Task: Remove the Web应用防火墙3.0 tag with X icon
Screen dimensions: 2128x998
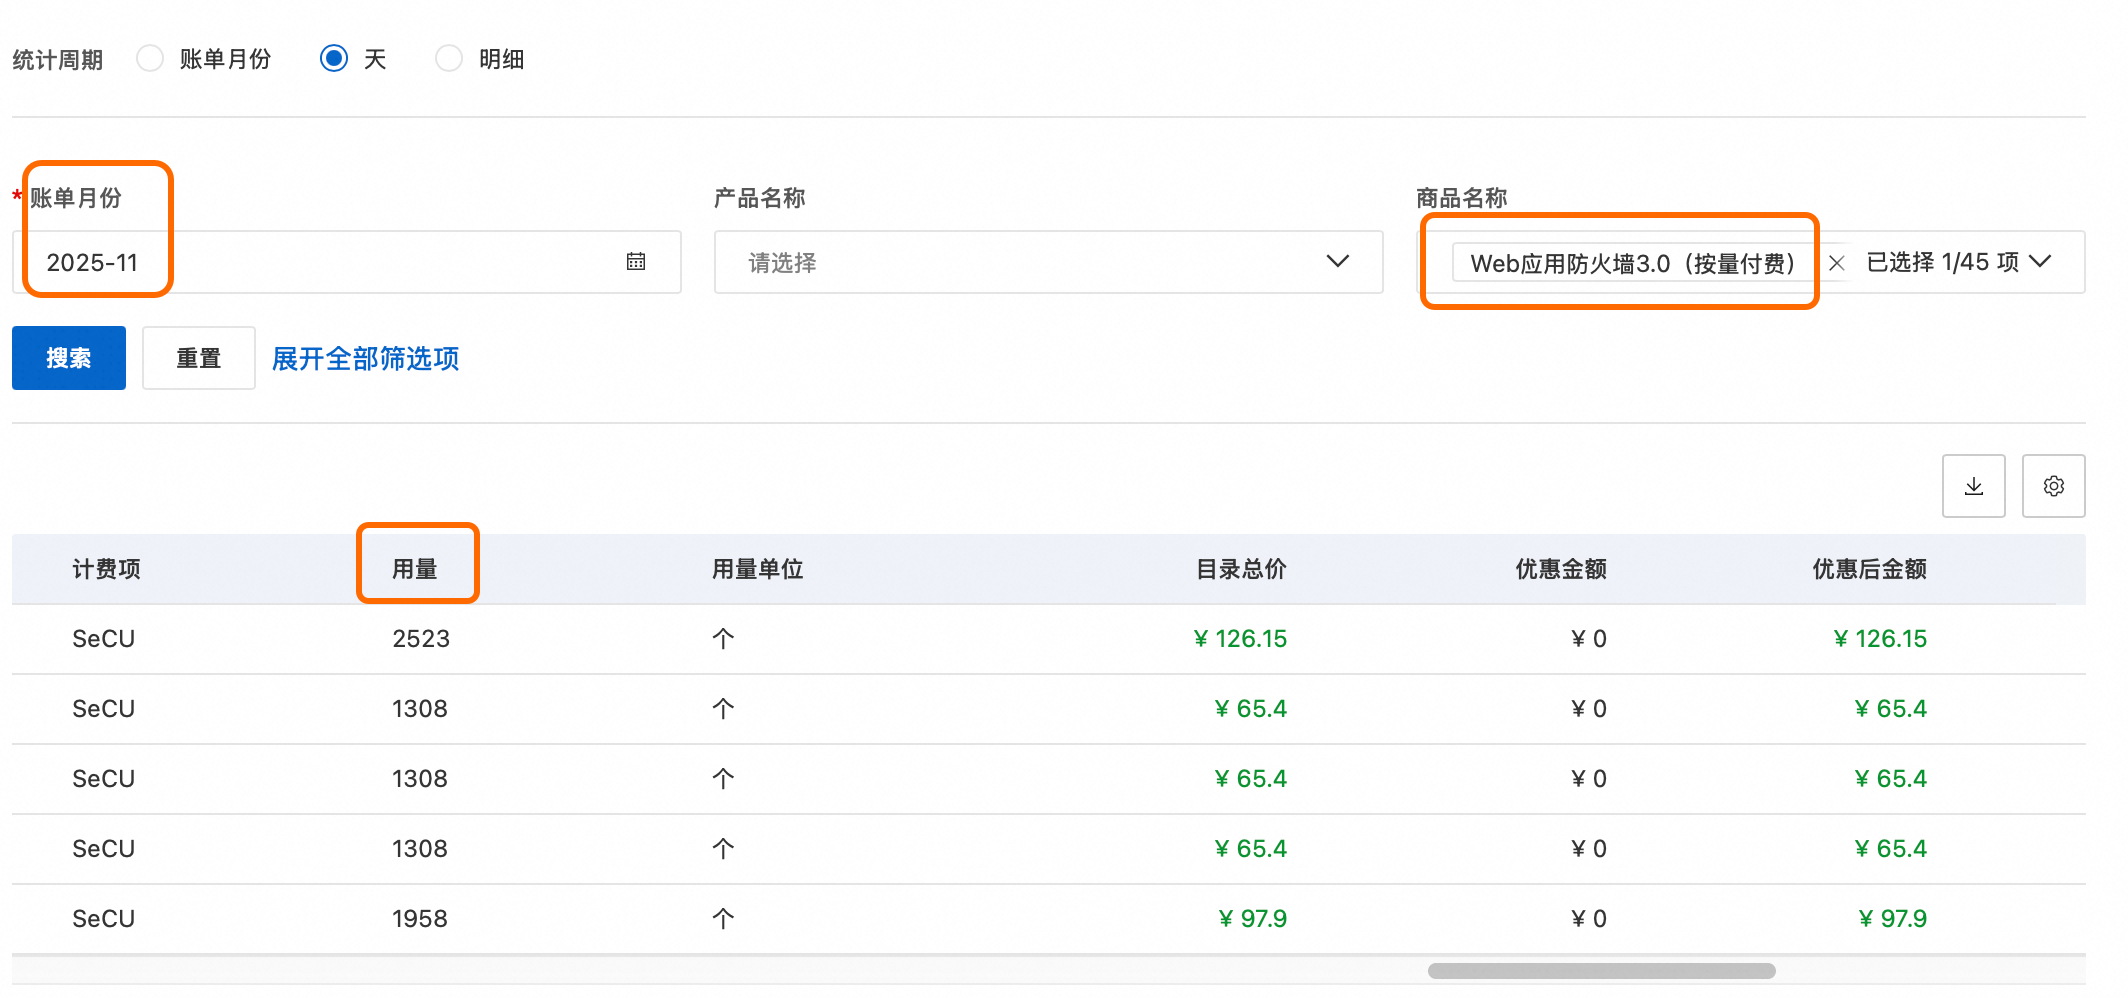Action: pyautogui.click(x=1836, y=263)
